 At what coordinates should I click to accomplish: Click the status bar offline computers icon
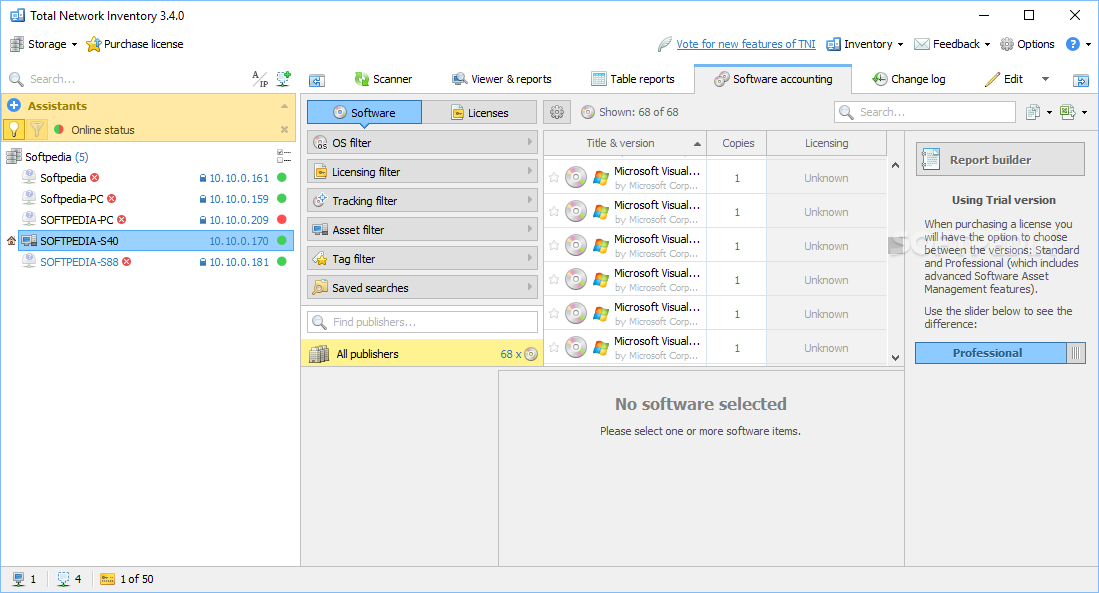coord(63,579)
